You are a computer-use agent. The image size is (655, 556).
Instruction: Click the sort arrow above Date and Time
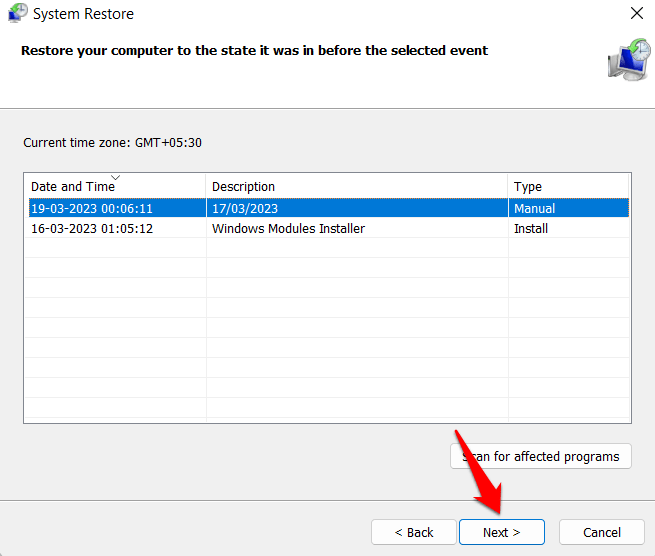click(x=115, y=177)
